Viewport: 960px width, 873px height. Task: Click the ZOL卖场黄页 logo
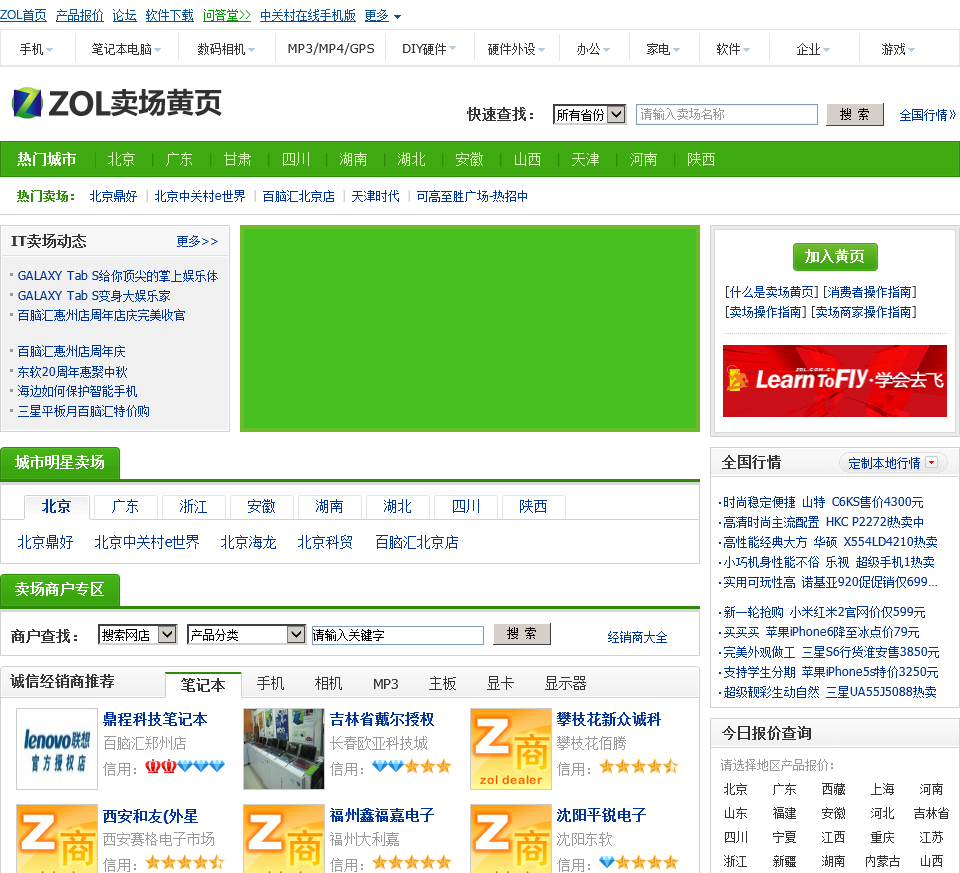pos(117,103)
